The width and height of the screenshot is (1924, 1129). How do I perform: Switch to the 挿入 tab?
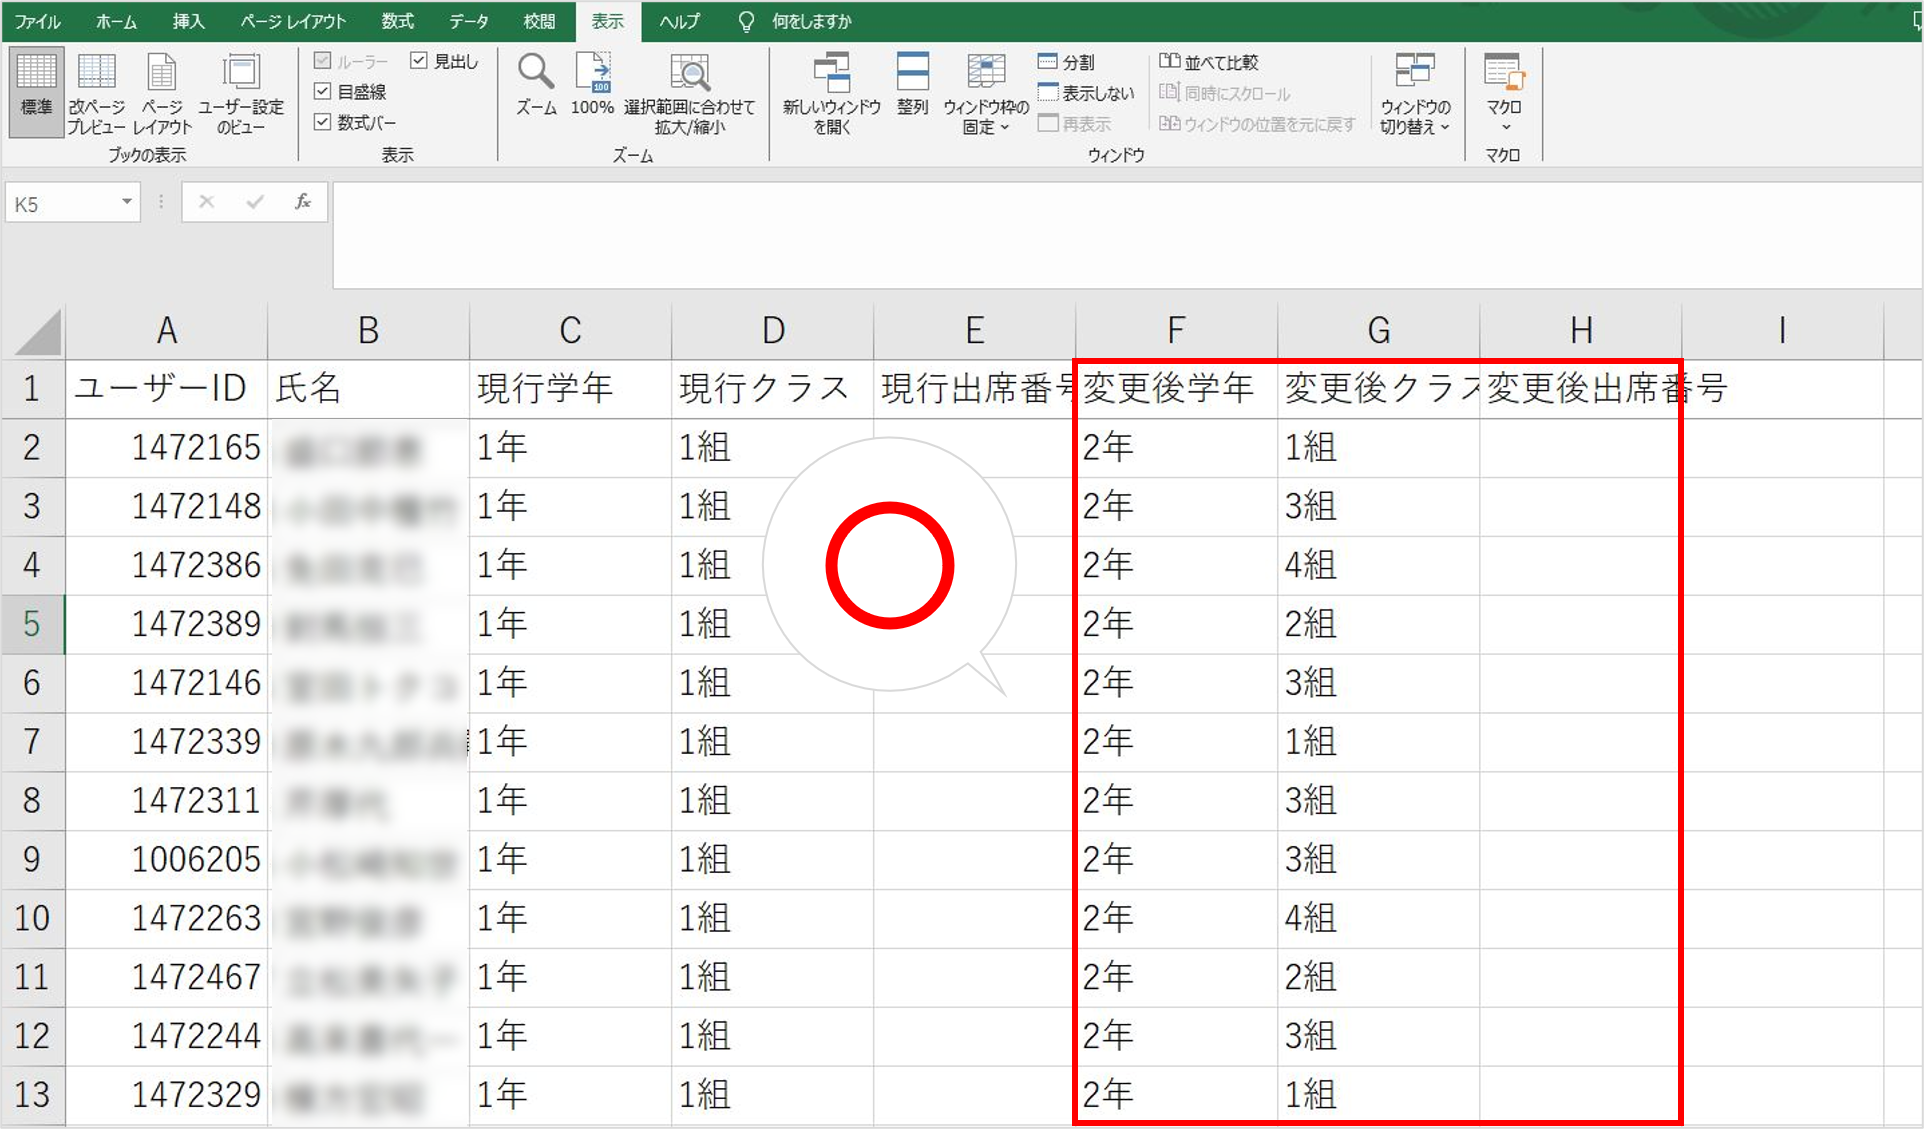[187, 21]
